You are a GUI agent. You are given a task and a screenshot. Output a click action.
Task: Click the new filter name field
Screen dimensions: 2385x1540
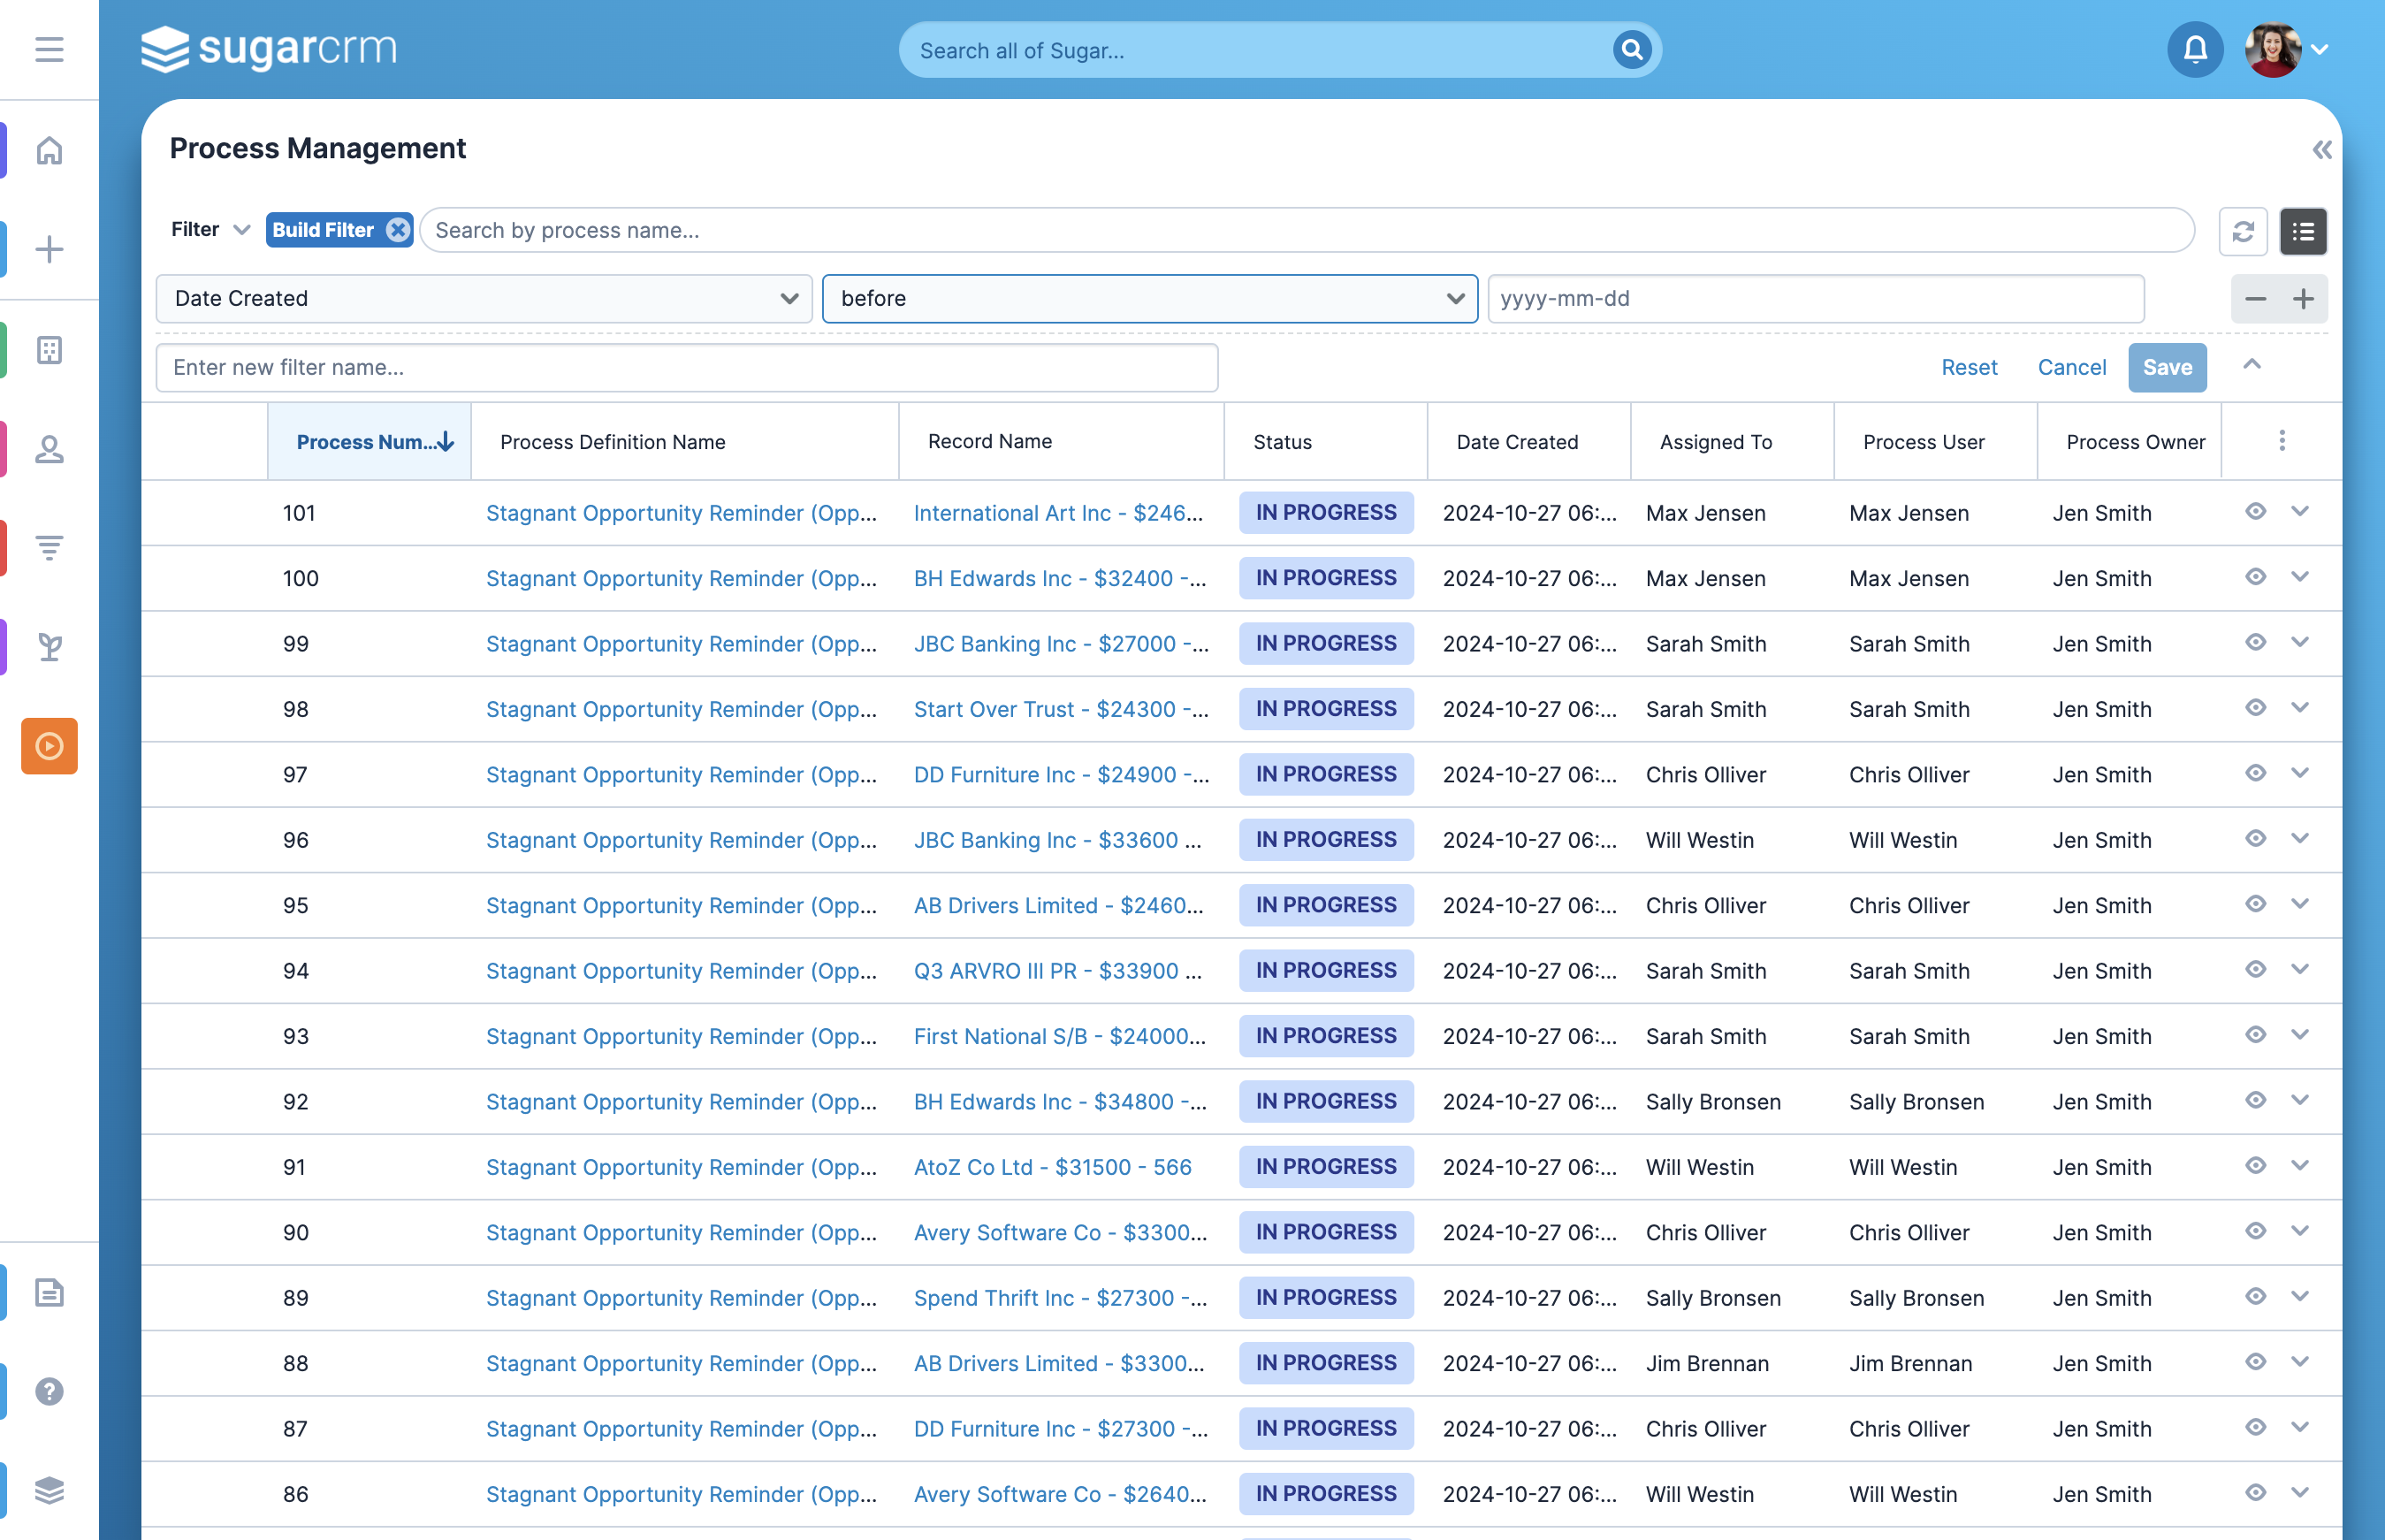687,368
